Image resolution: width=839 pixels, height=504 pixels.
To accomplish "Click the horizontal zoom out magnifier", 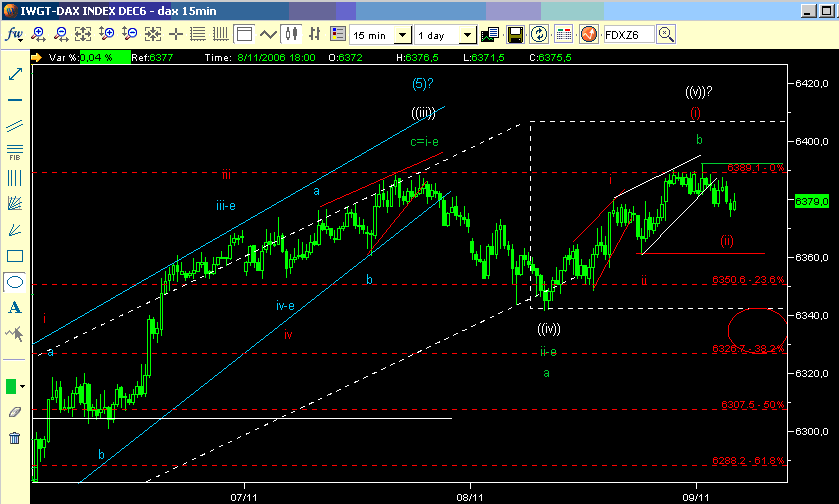I will 61,35.
